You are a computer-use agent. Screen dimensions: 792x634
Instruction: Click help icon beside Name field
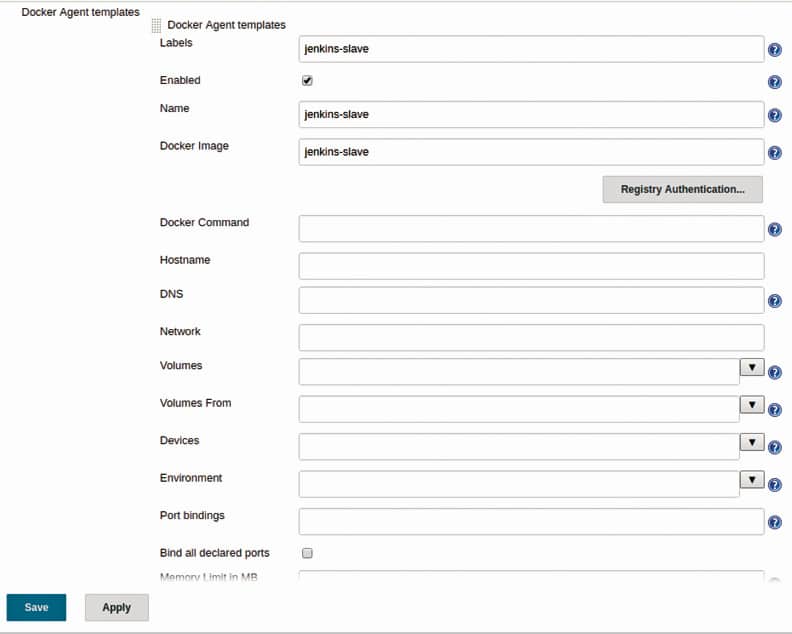(774, 116)
